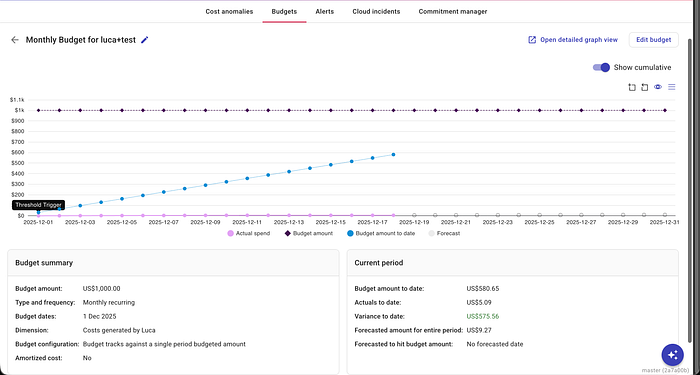The image size is (700, 375).
Task: Switch to the Cost anomalies tab
Action: pyautogui.click(x=229, y=12)
